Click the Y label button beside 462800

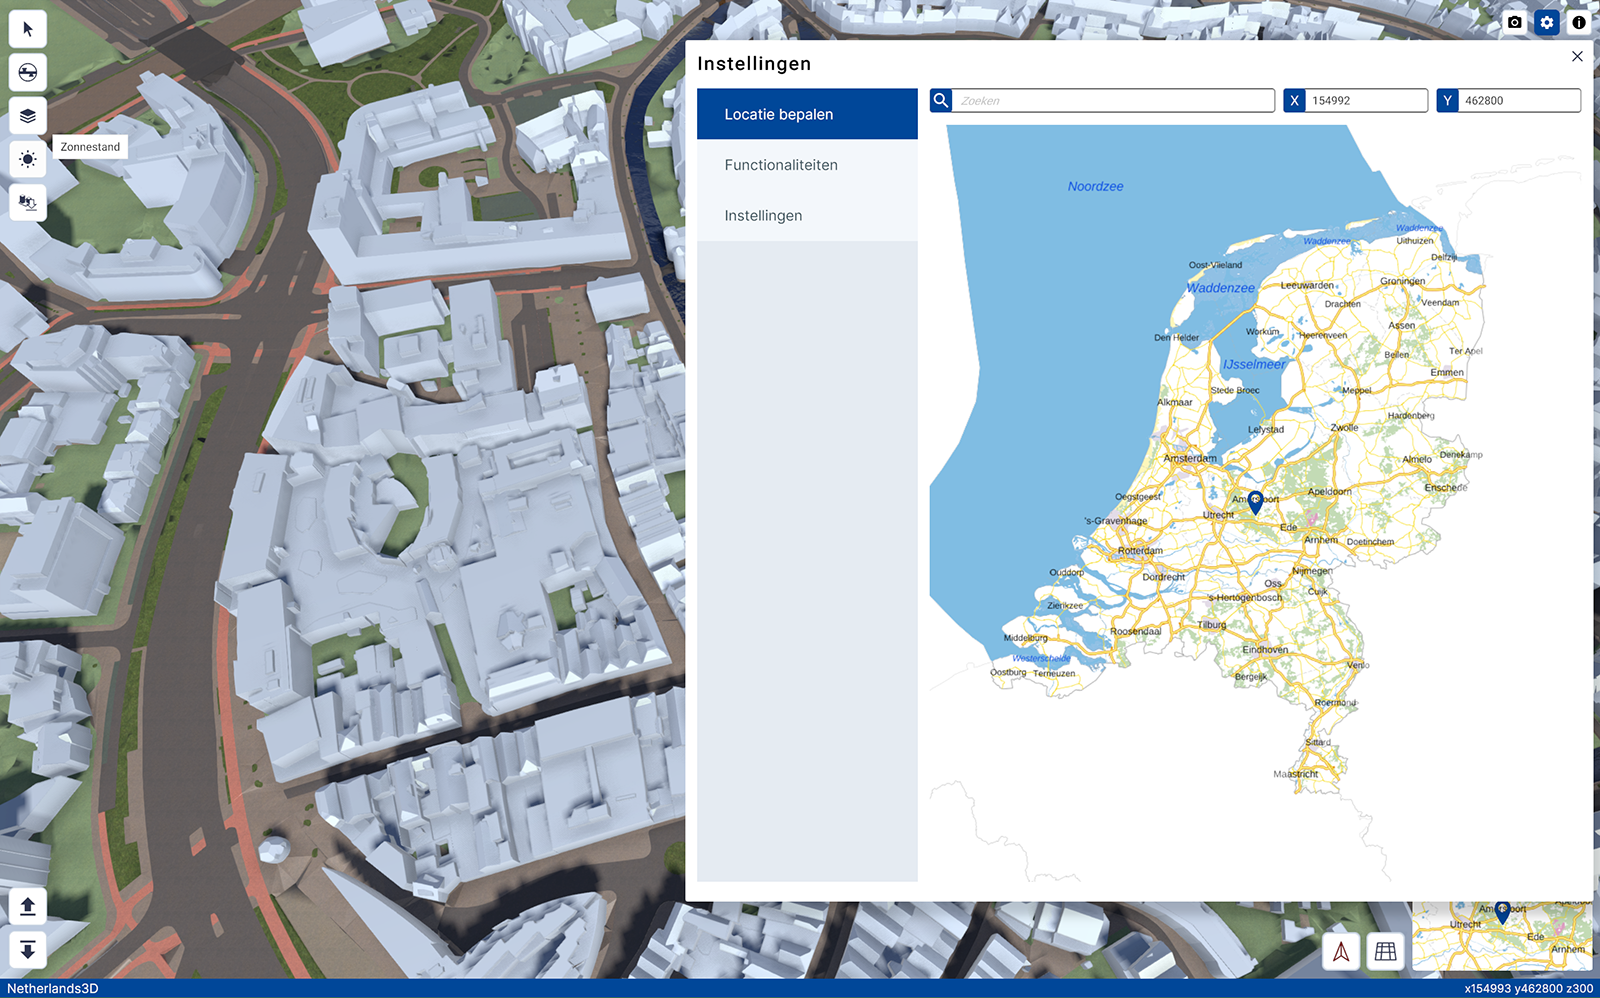click(1447, 100)
